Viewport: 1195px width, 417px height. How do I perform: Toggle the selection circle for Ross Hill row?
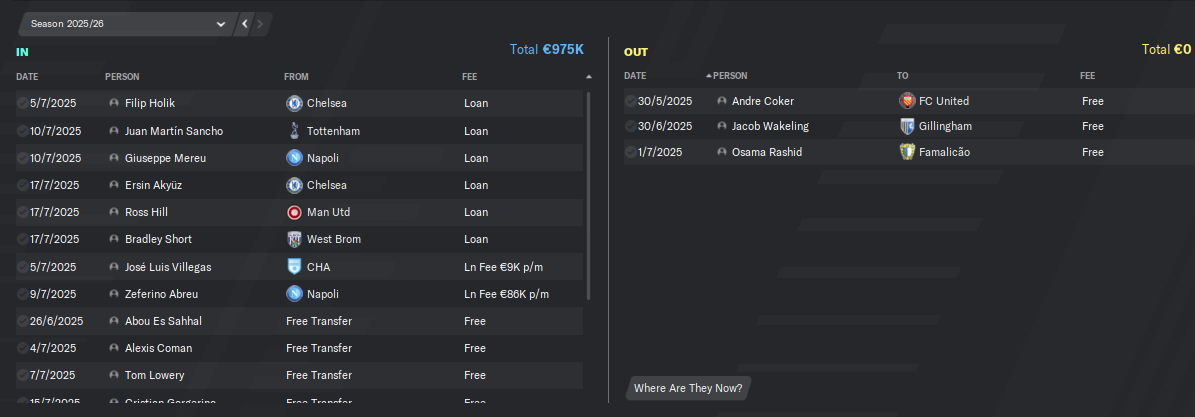coord(22,212)
